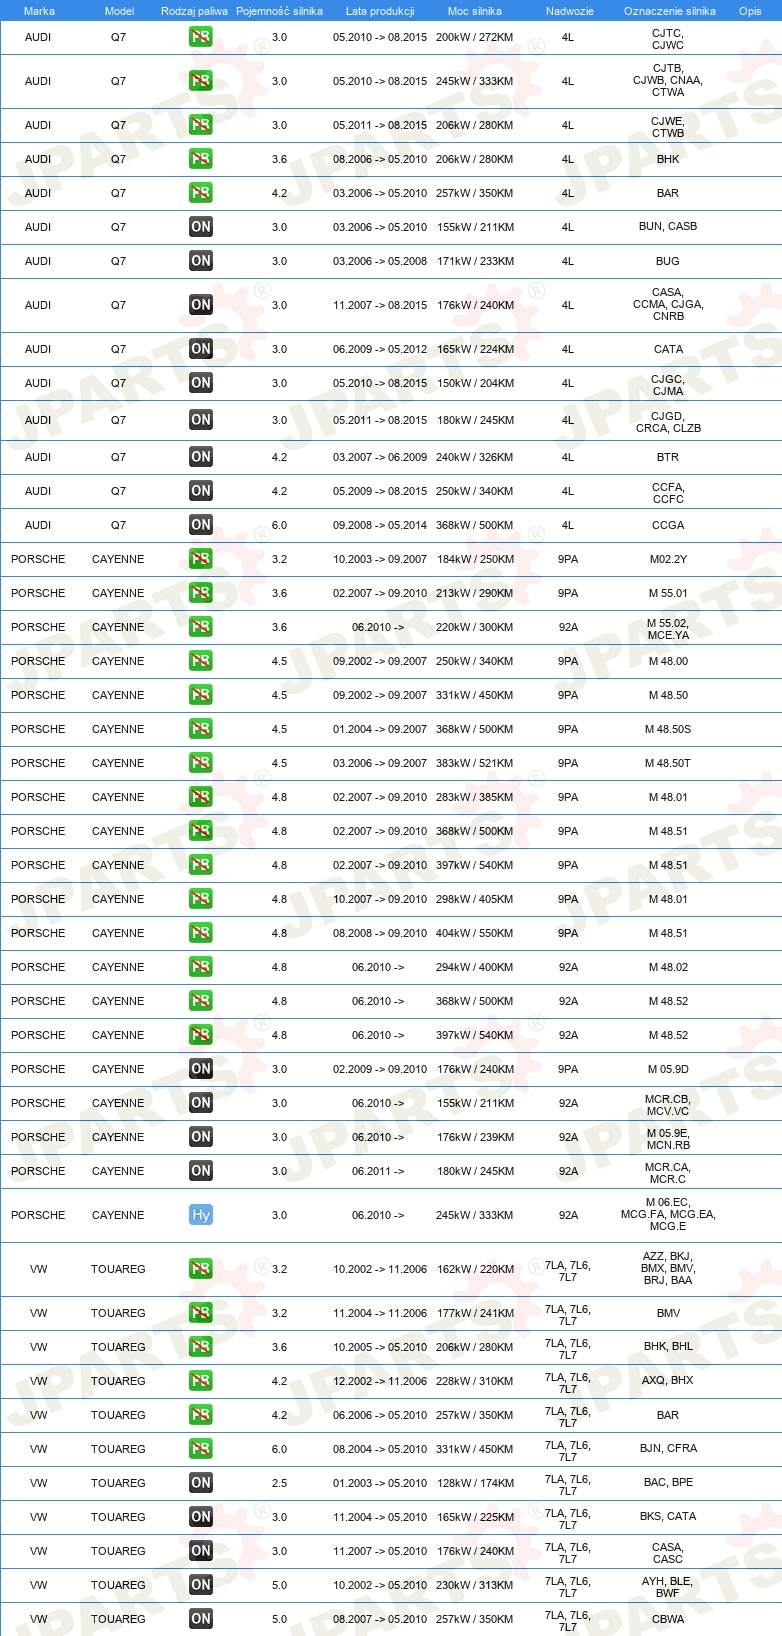Click production years 08.2008 -> 09.2010
The width and height of the screenshot is (782, 1636).
click(x=380, y=933)
